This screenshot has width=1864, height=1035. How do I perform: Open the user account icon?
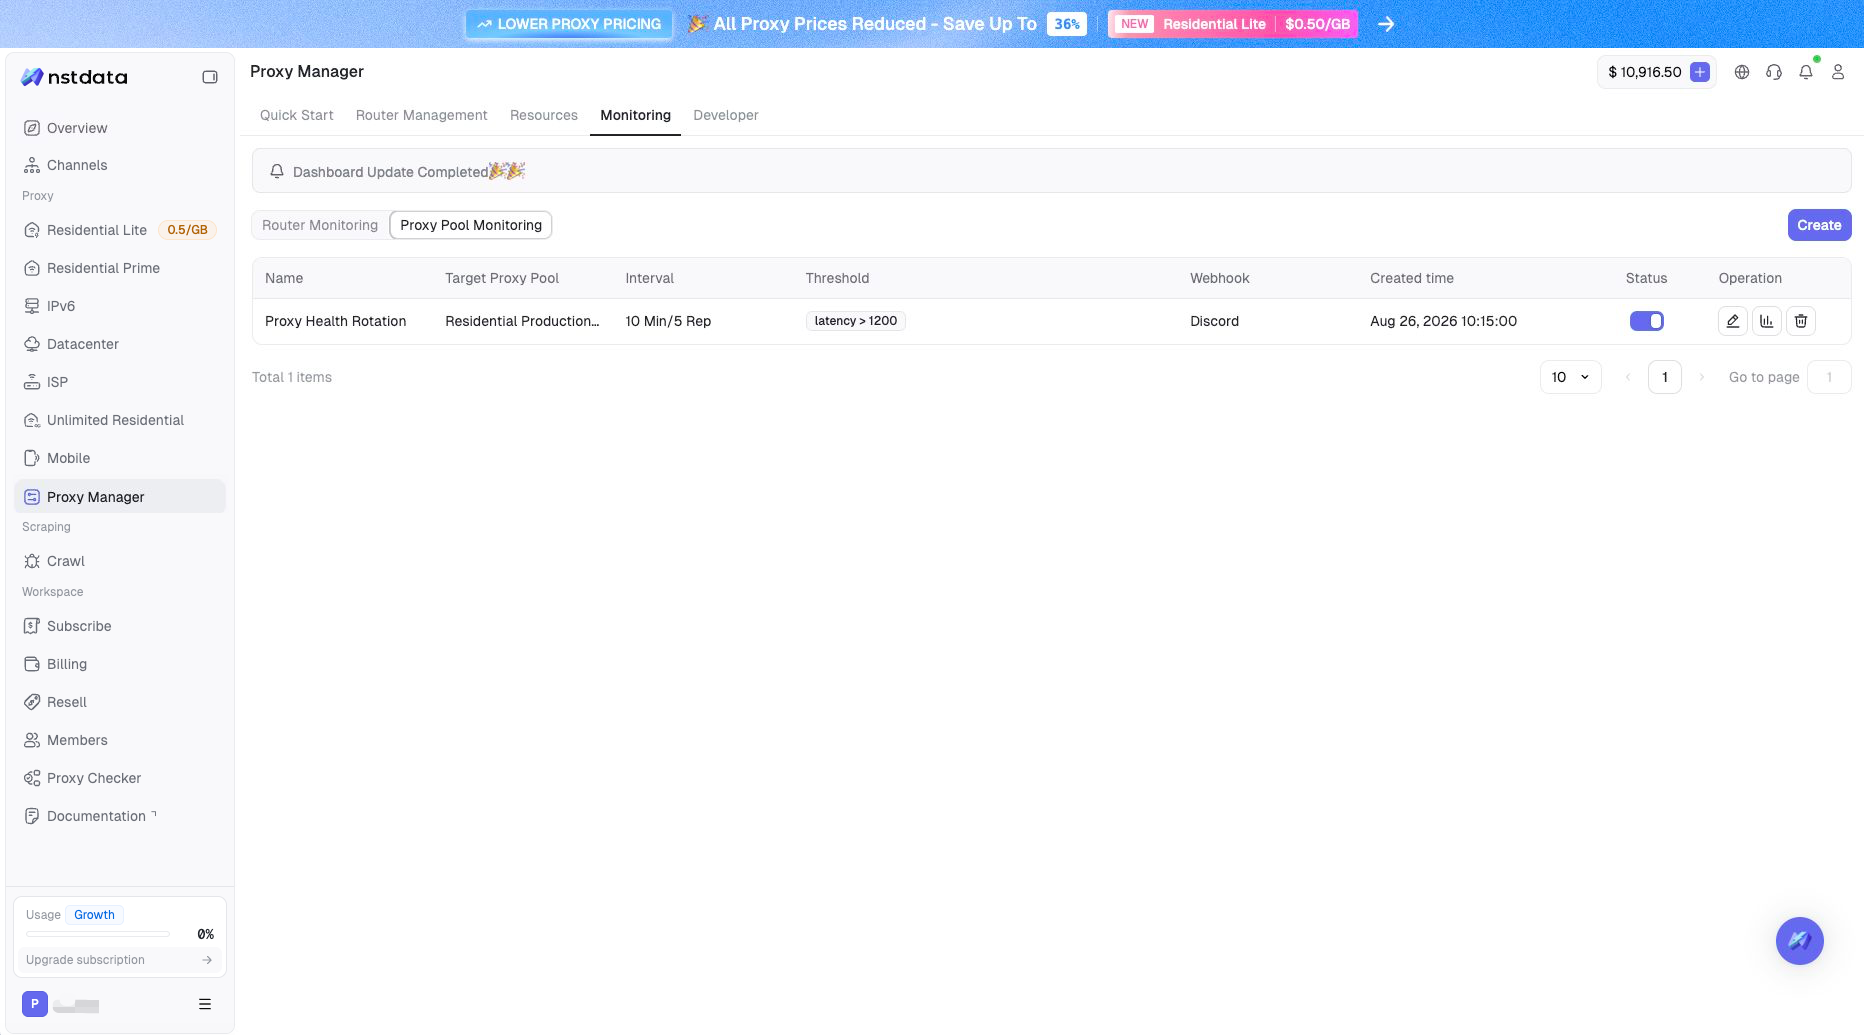click(x=1838, y=72)
